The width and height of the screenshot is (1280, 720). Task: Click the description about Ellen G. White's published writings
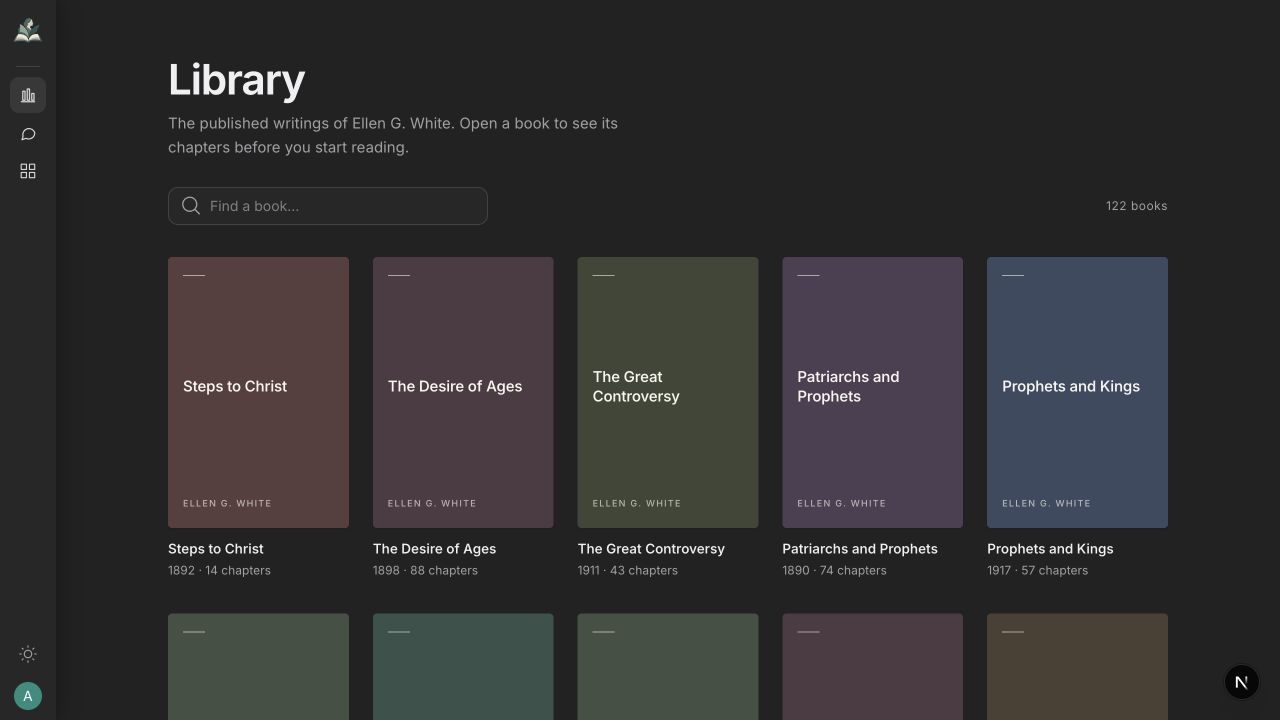pyautogui.click(x=393, y=135)
